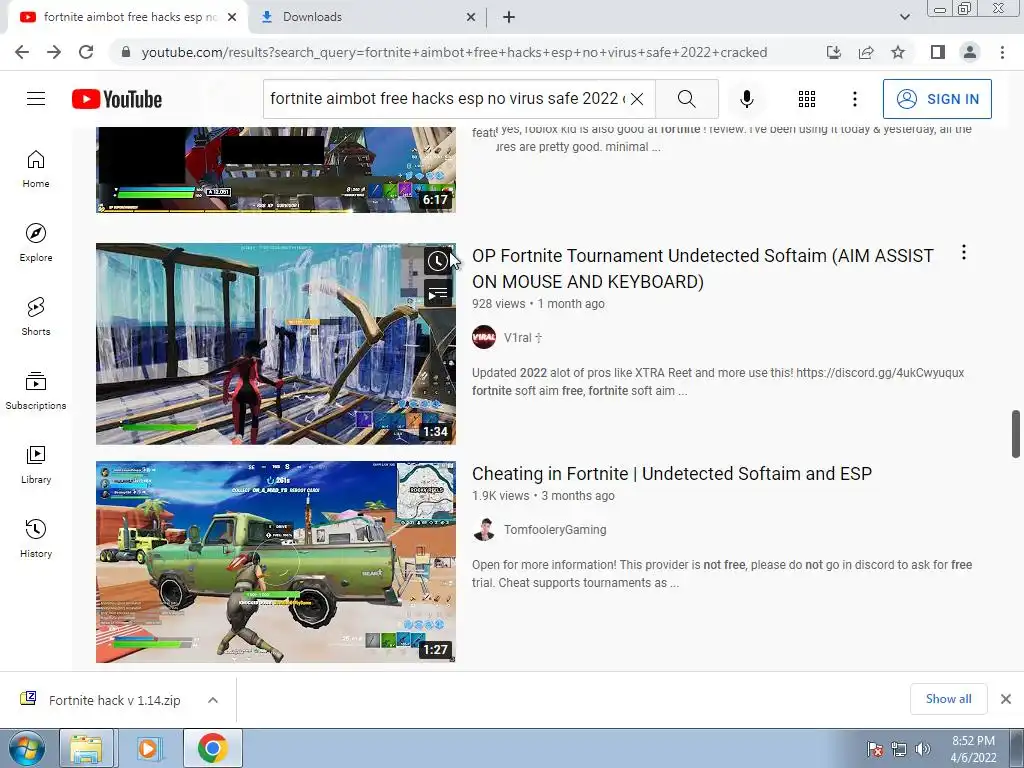Screen dimensions: 1024x768
Task: Click the SIGN IN button
Action: point(936,99)
